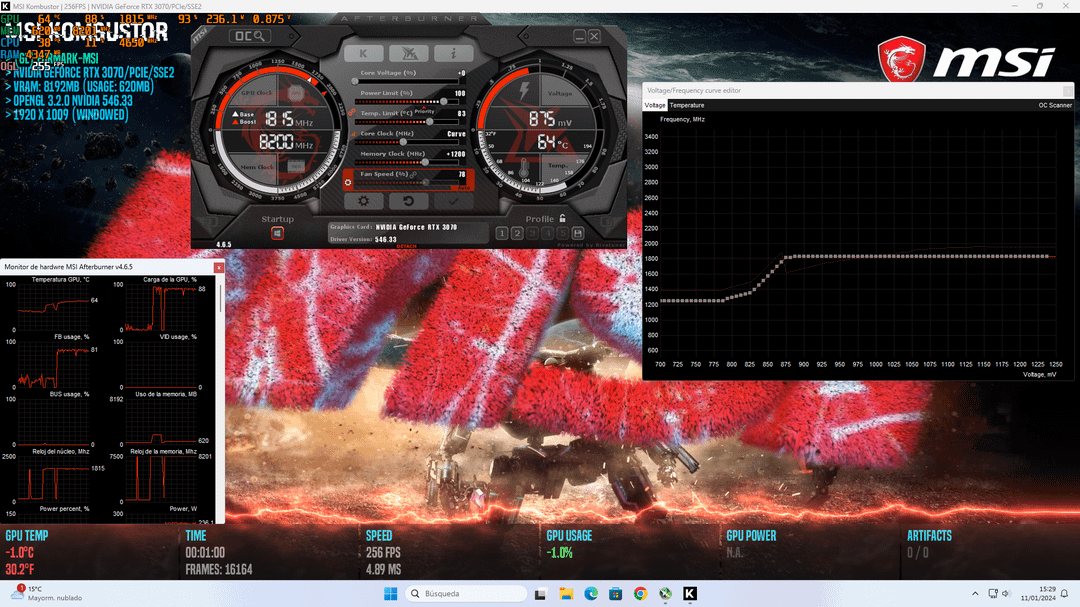1080x607 pixels.
Task: Reset Afterburner settings to default
Action: coord(408,201)
